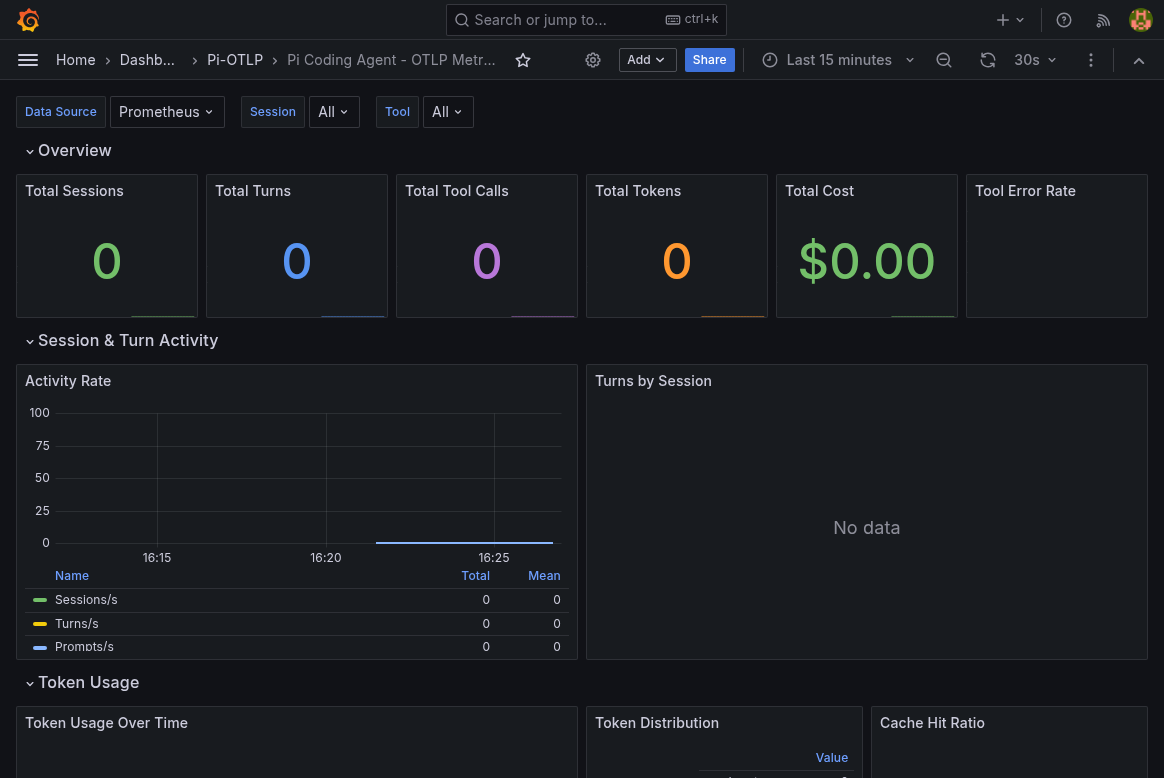The image size is (1164, 778).
Task: Click the Token Distribution panel title
Action: [657, 723]
